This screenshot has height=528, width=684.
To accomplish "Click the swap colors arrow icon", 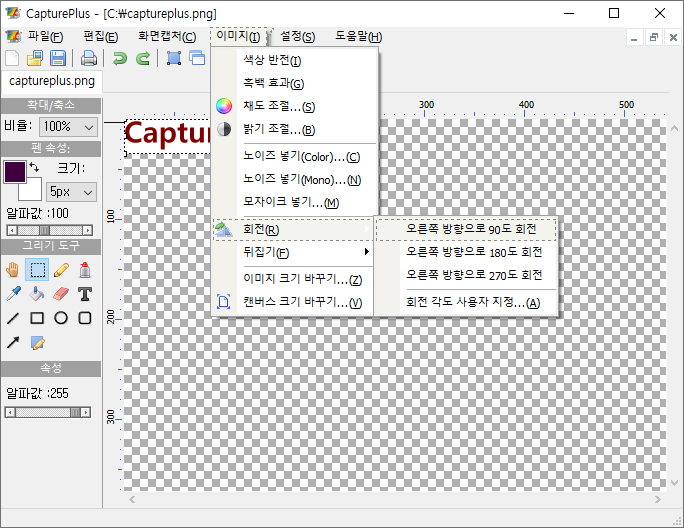I will pos(34,165).
